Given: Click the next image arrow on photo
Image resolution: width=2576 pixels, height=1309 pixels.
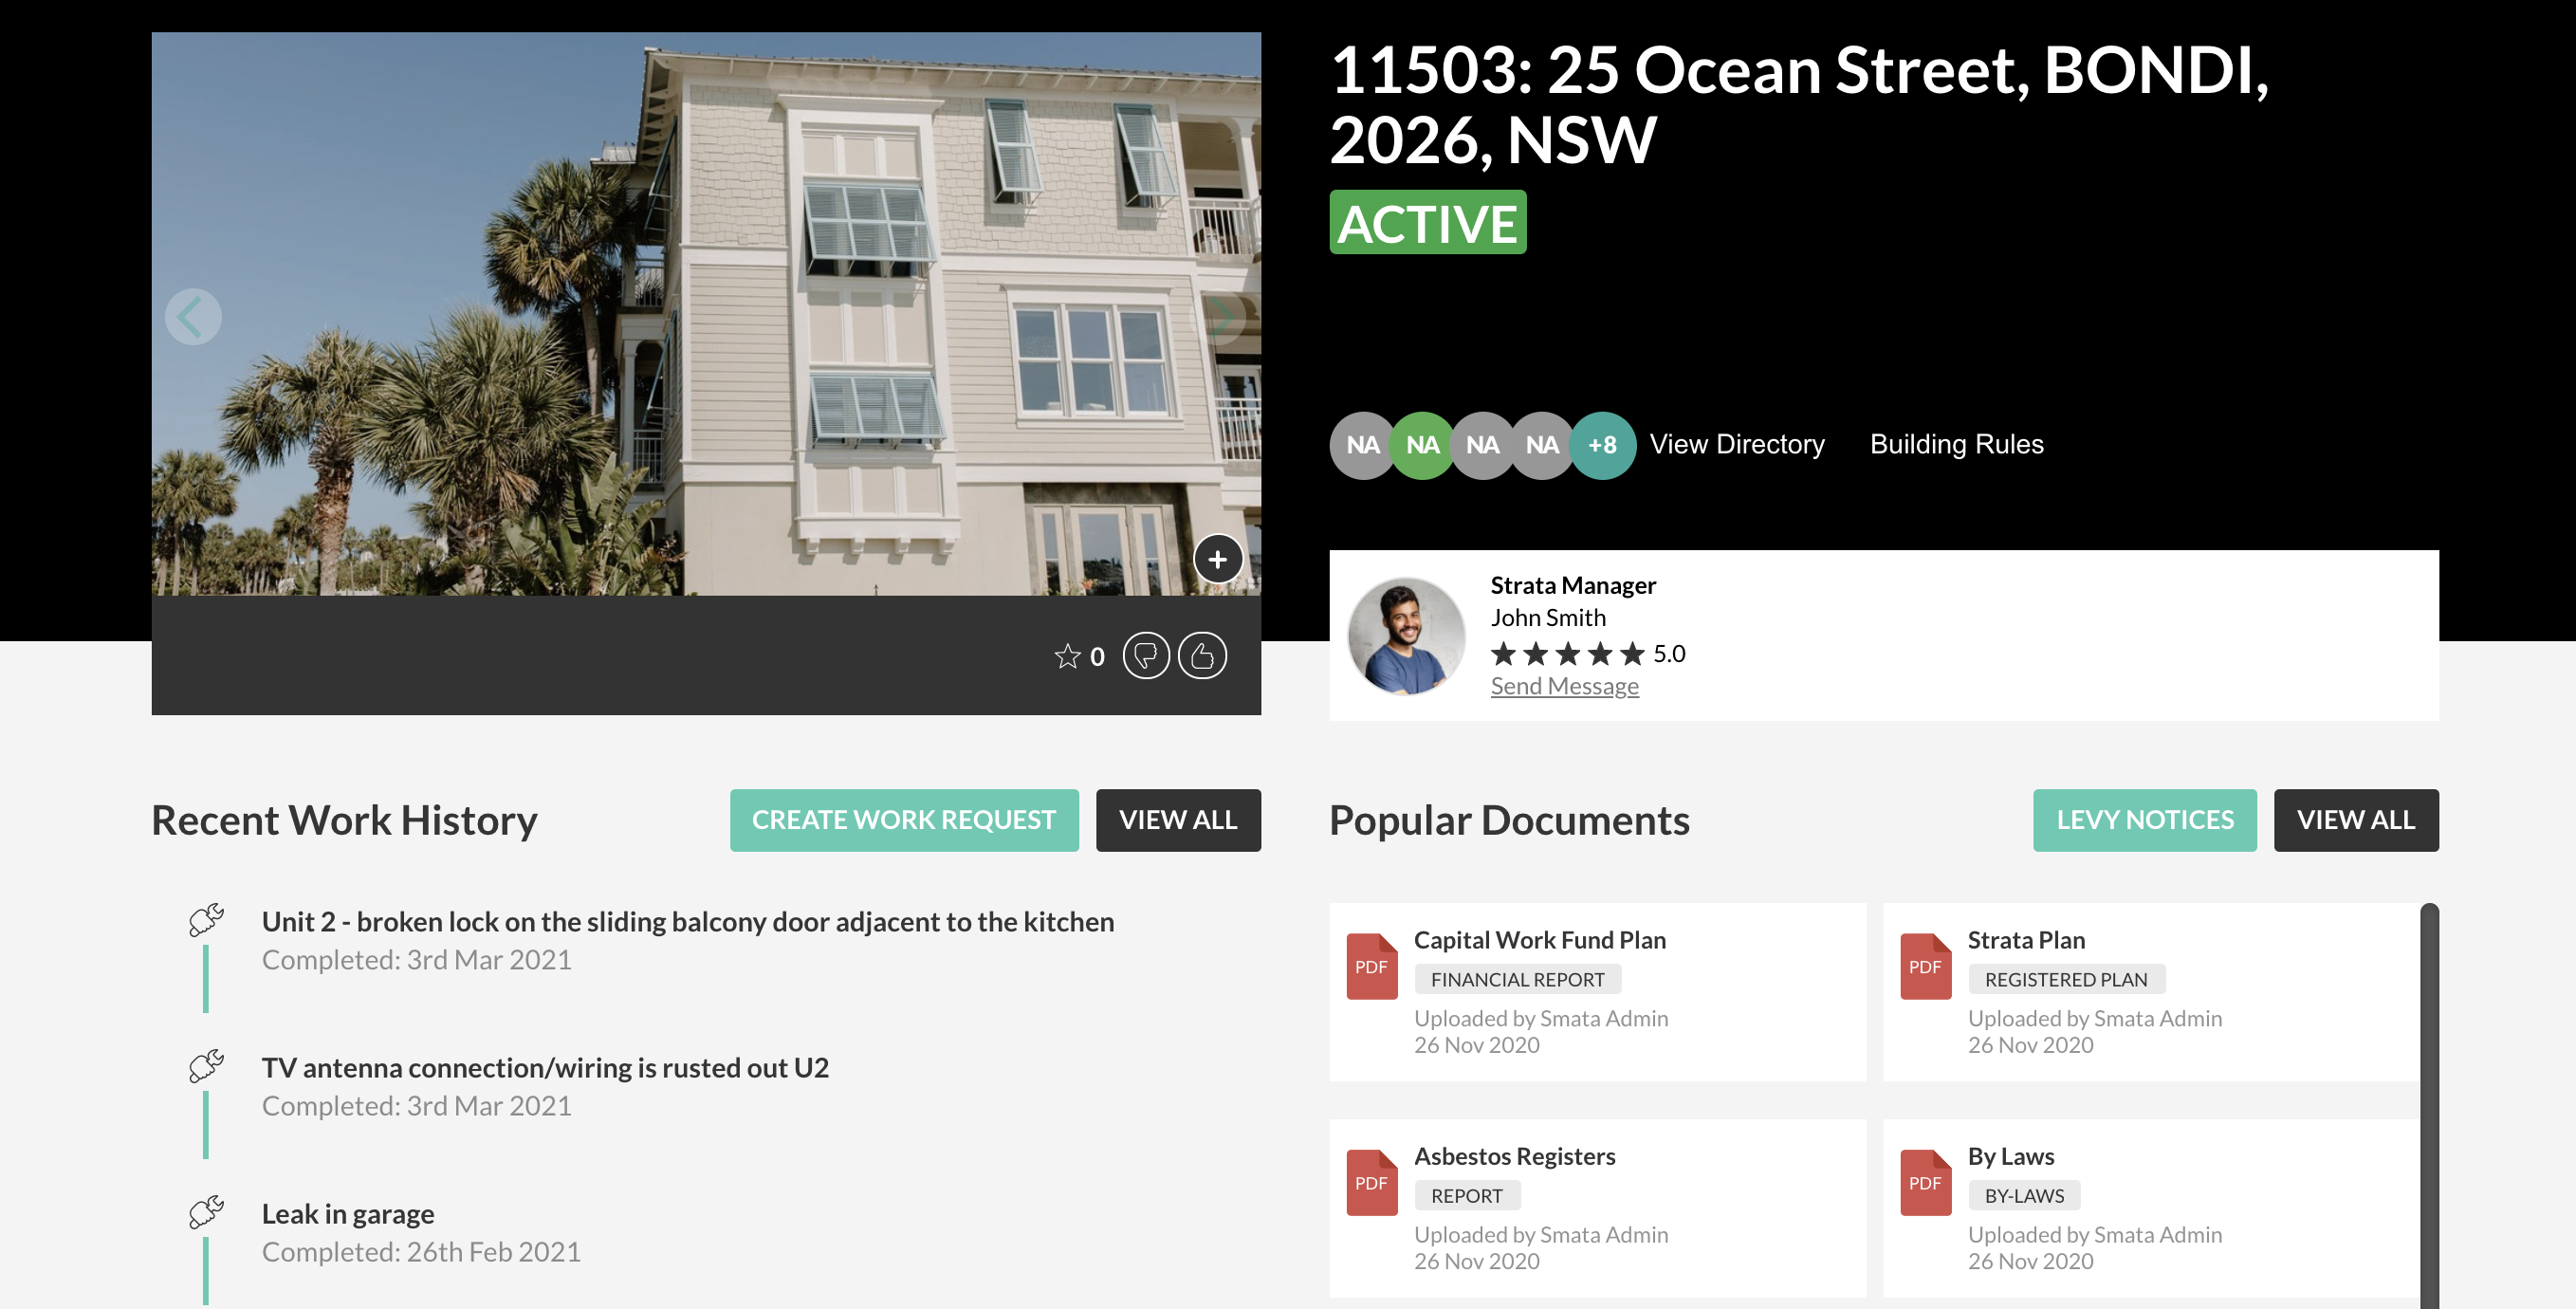Looking at the screenshot, I should point(1221,317).
